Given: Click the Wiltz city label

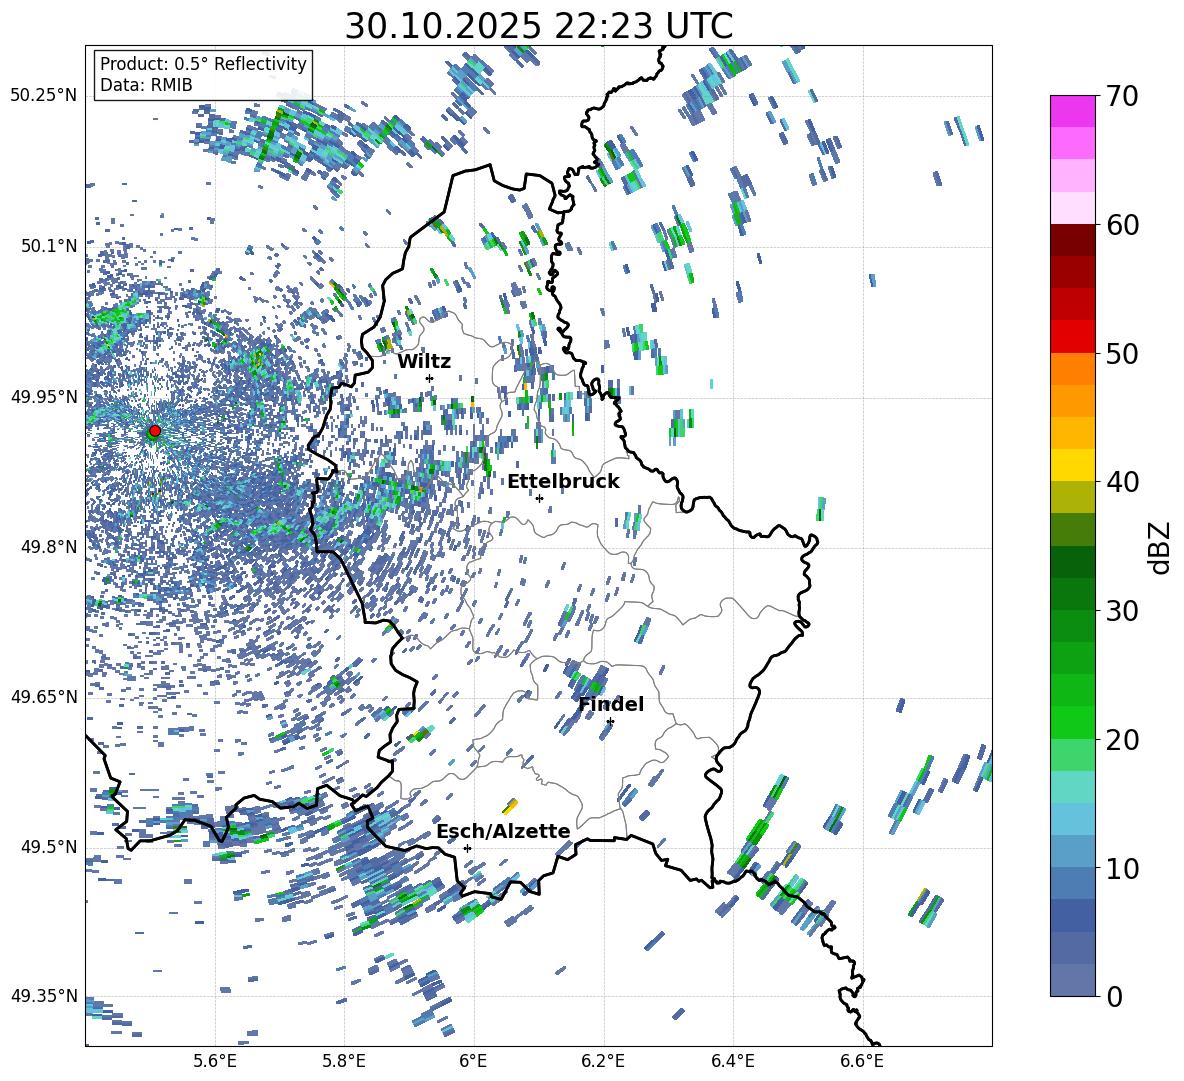Looking at the screenshot, I should [x=424, y=362].
